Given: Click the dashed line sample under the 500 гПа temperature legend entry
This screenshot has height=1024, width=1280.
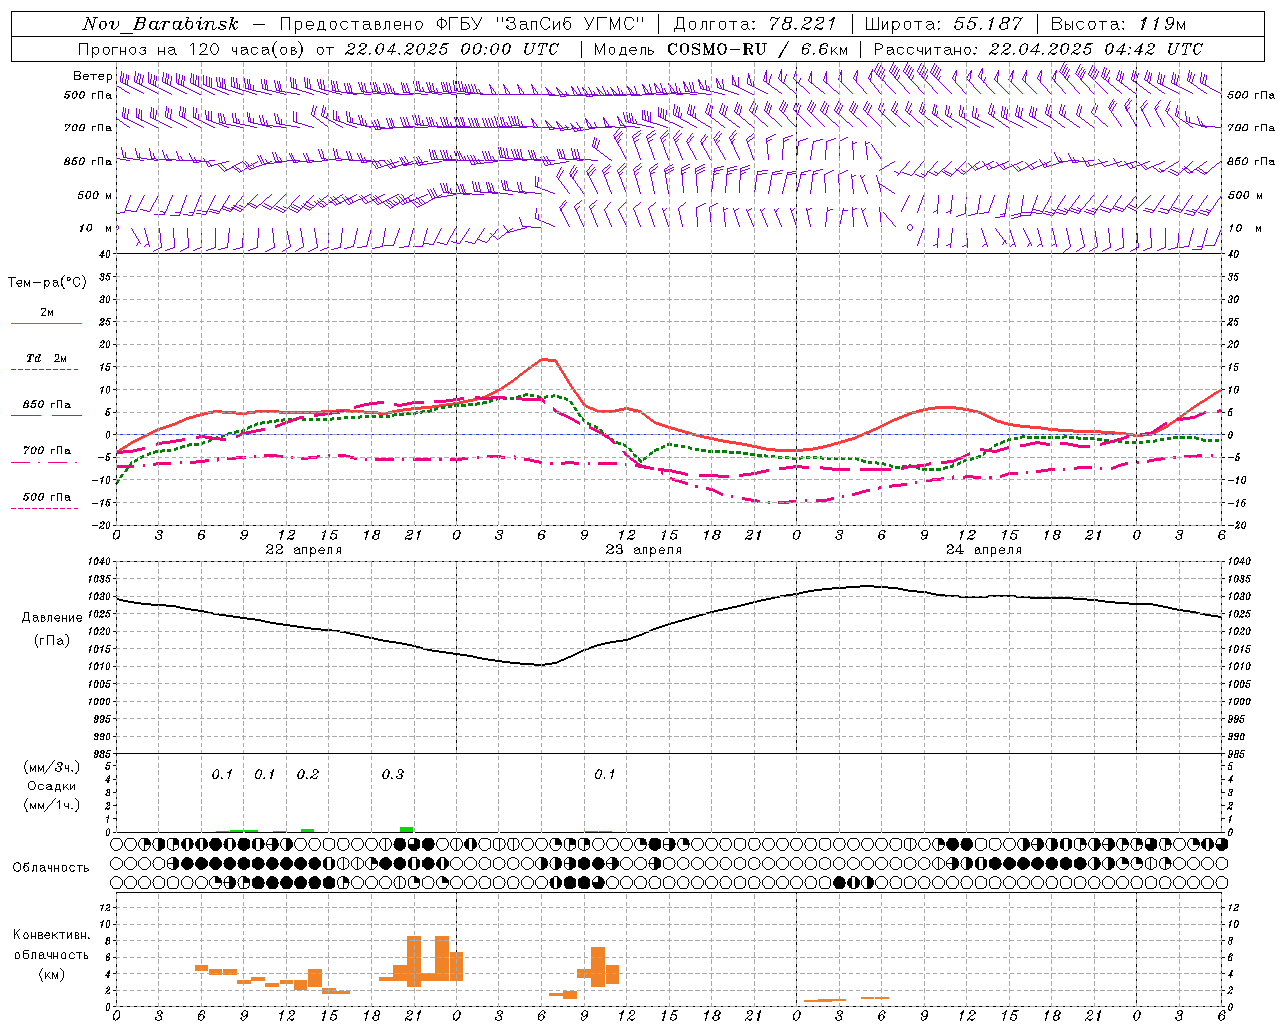Looking at the screenshot, I should point(45,508).
